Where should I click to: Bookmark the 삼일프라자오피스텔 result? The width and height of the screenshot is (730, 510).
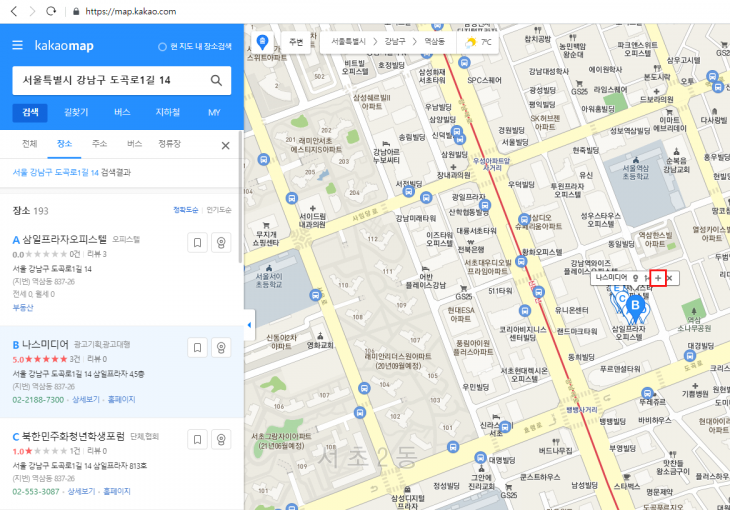click(x=198, y=242)
